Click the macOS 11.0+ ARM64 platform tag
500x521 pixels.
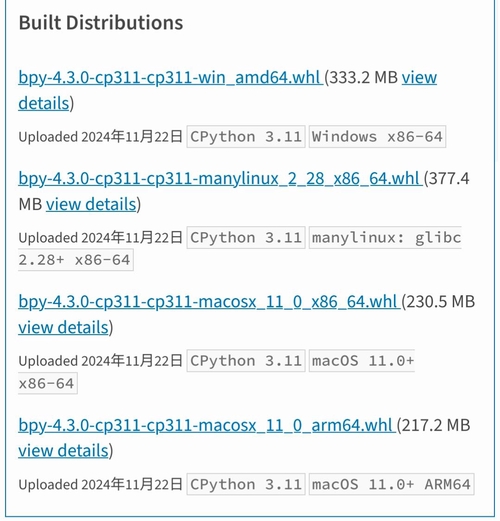(x=391, y=484)
